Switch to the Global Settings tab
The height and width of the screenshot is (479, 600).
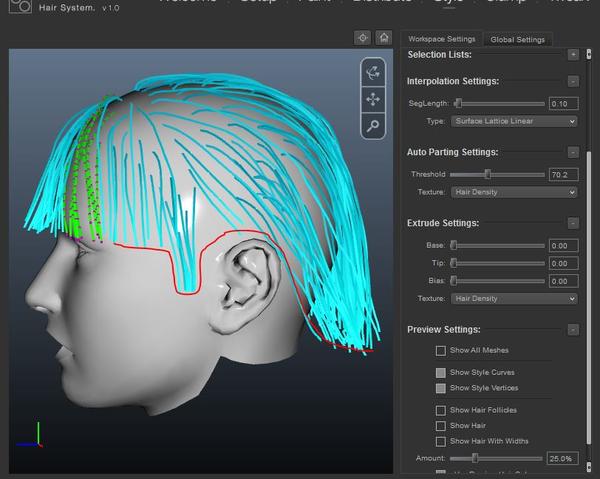coord(517,40)
